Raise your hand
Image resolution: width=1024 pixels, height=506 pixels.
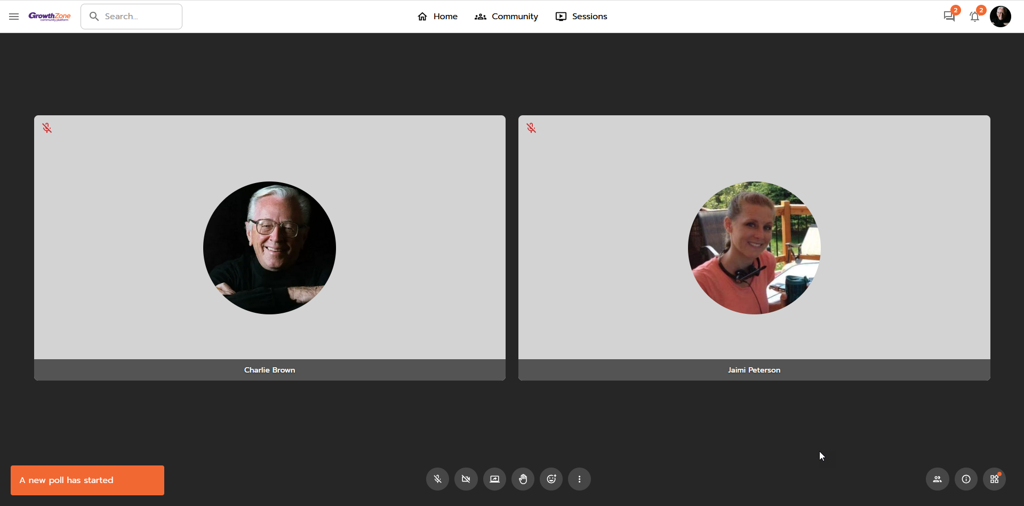(x=523, y=480)
